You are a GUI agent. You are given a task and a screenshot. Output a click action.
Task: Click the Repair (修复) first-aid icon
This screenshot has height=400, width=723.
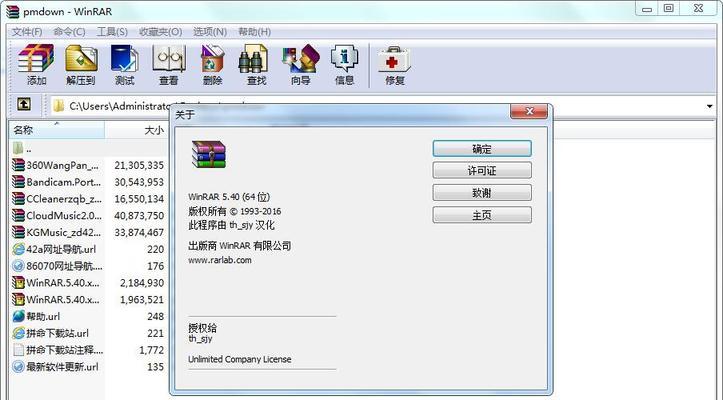tap(394, 59)
